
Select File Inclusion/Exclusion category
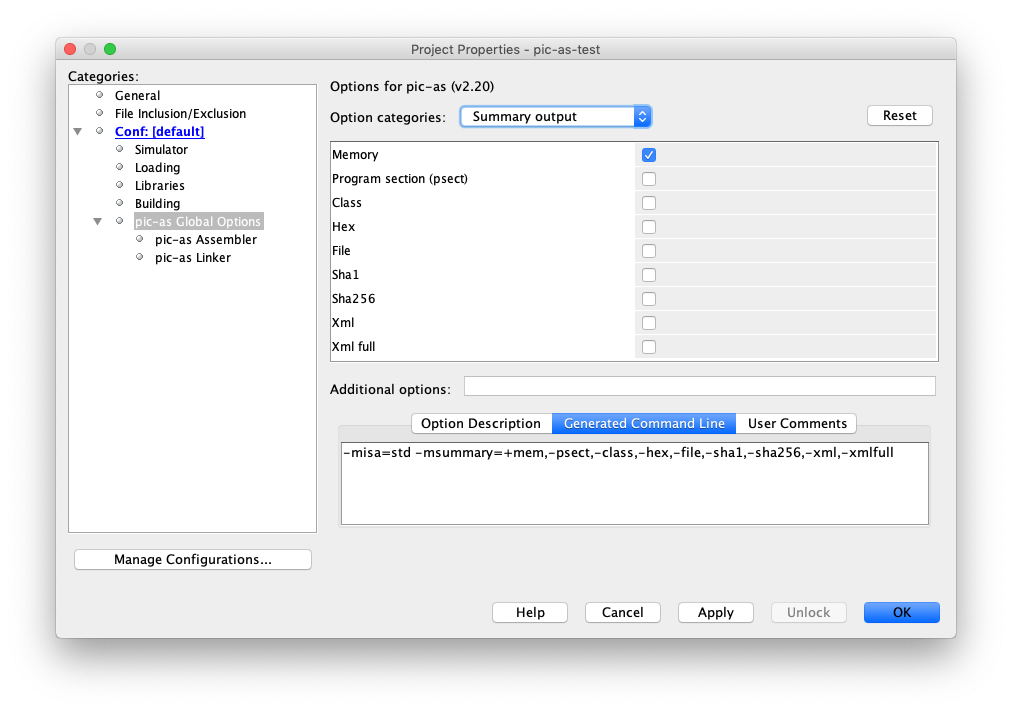tap(180, 114)
